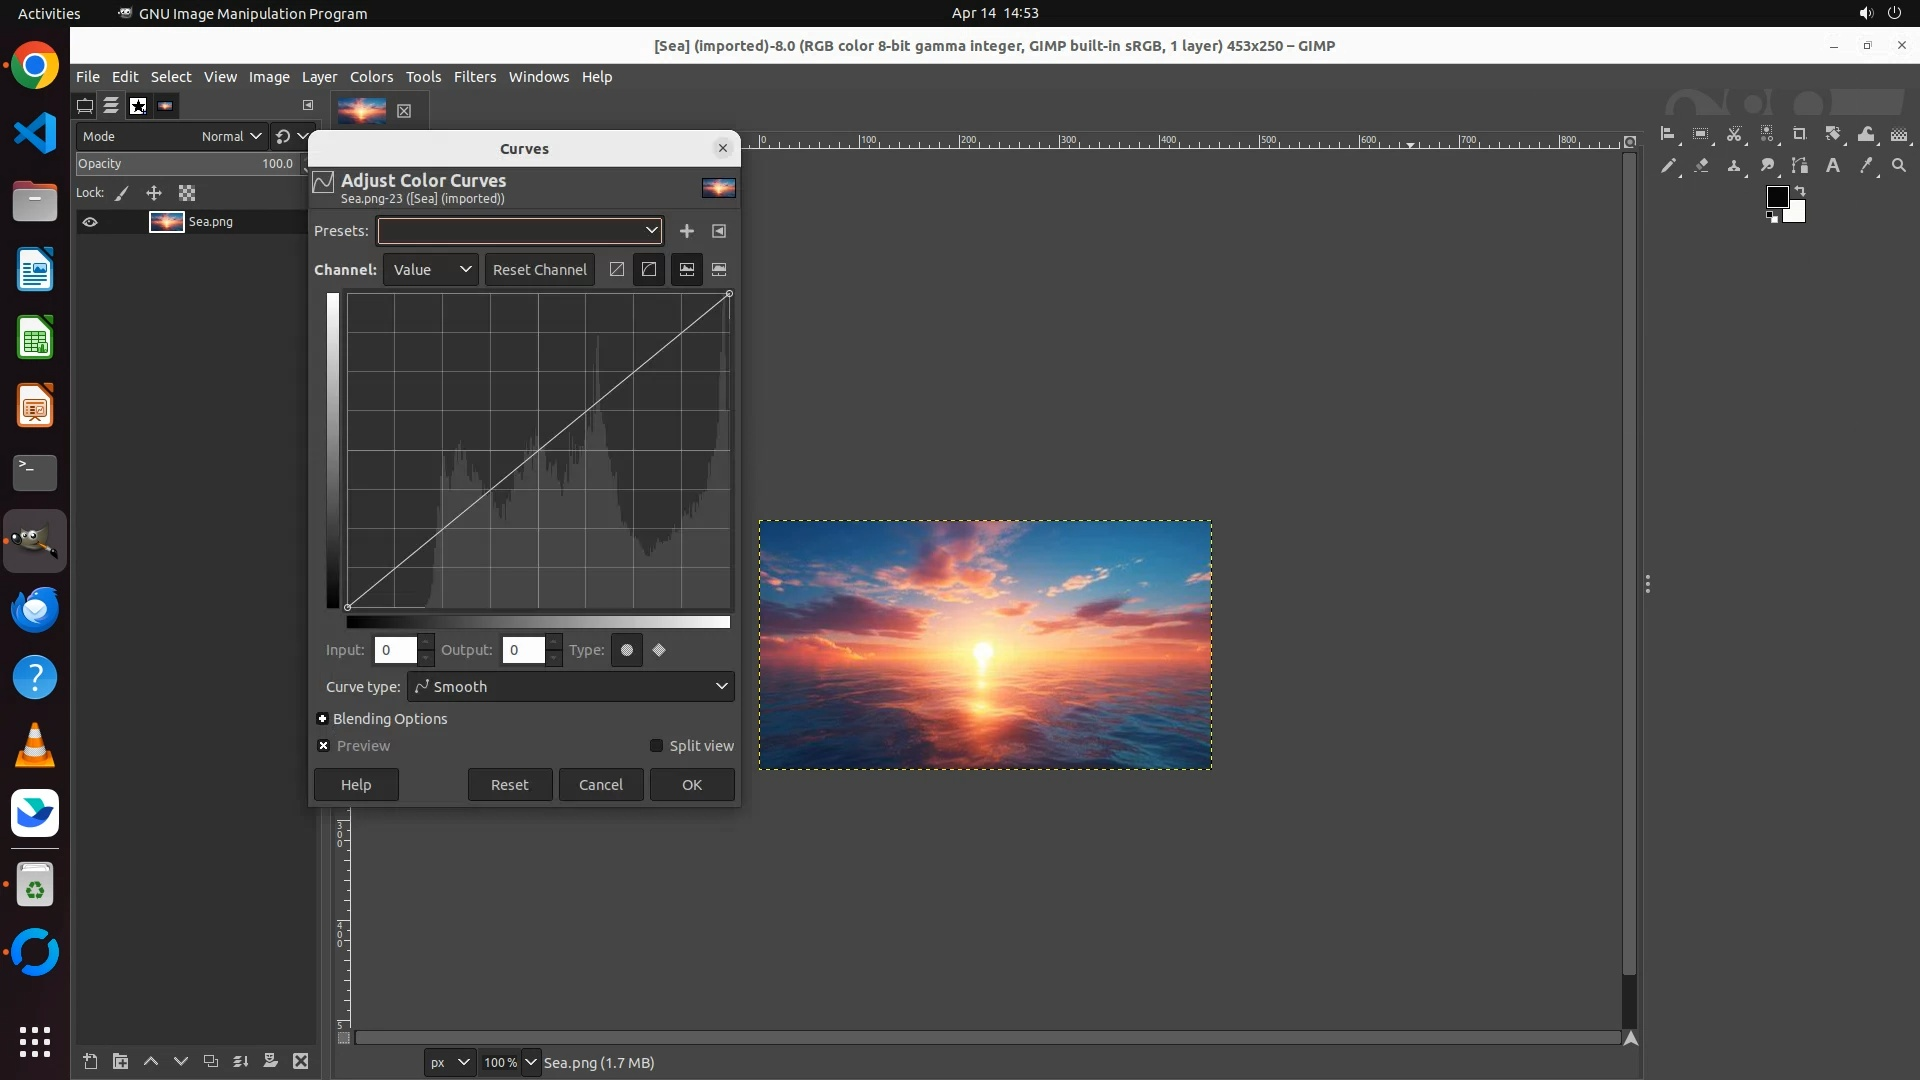Screen dimensions: 1920x1080
Task: Select the Text tool
Action: 1833,166
